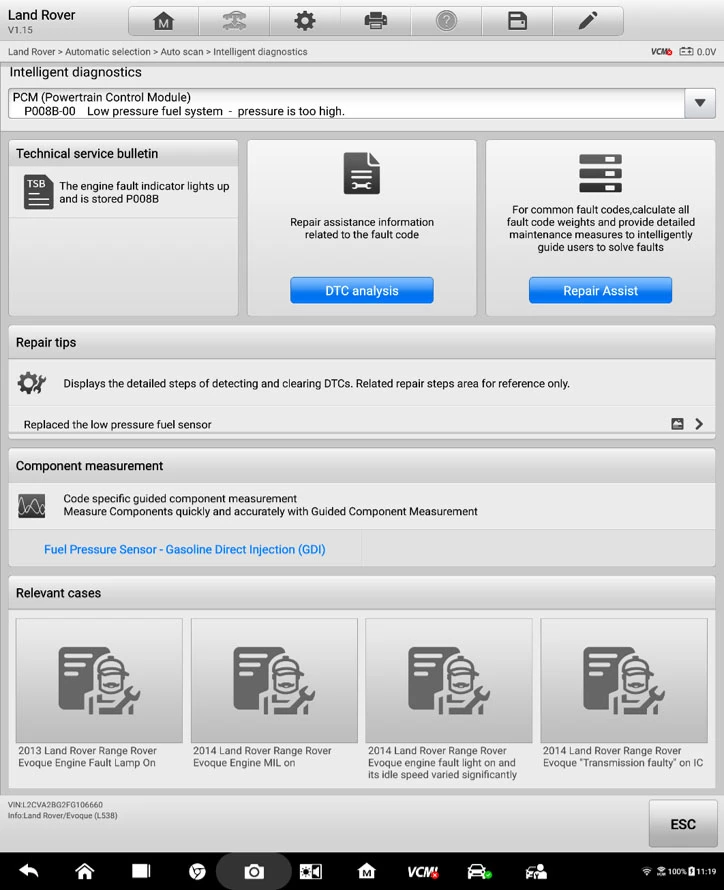Open MaxiSys home in bottom bar
This screenshot has width=724, height=890.
coord(367,871)
